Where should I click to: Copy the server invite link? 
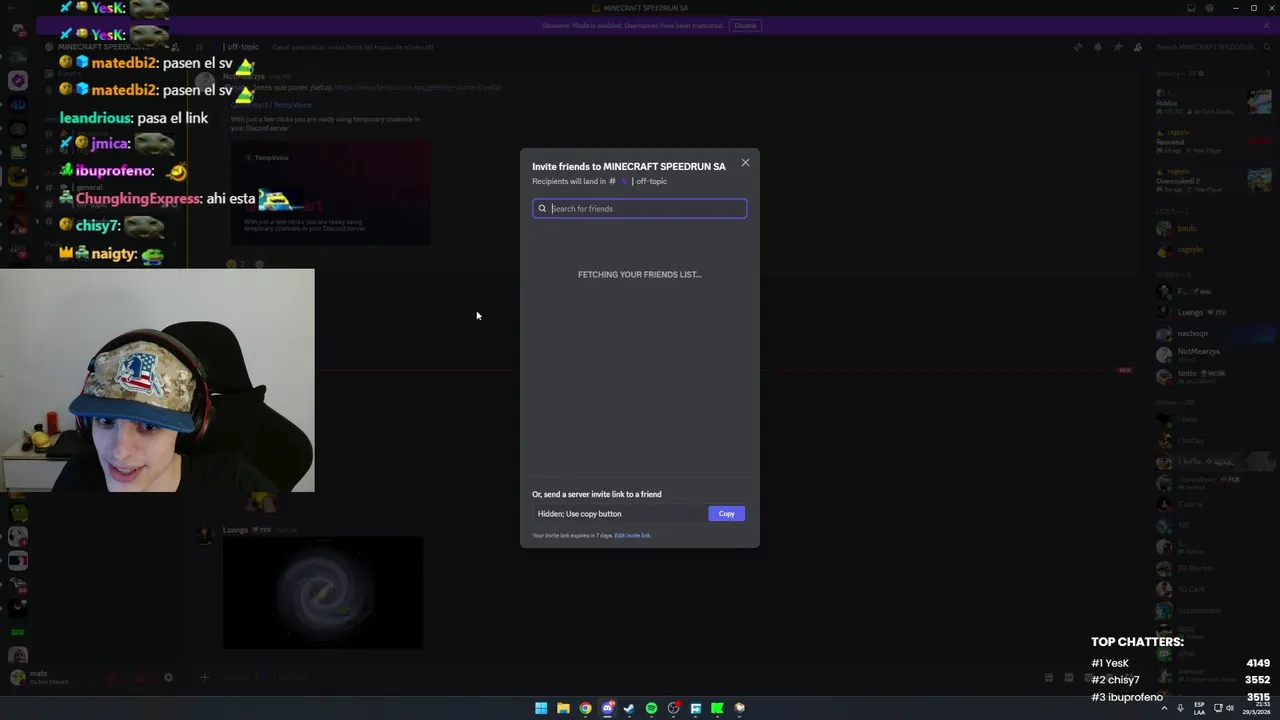(727, 513)
